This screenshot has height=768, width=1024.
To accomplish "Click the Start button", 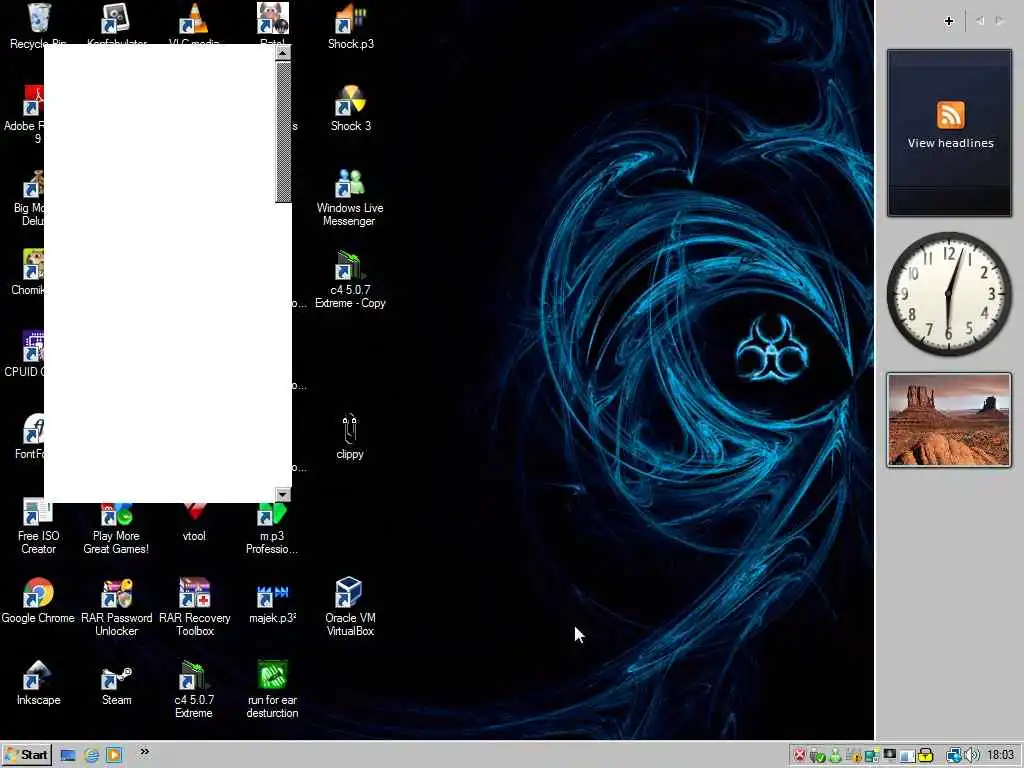I will tap(26, 756).
